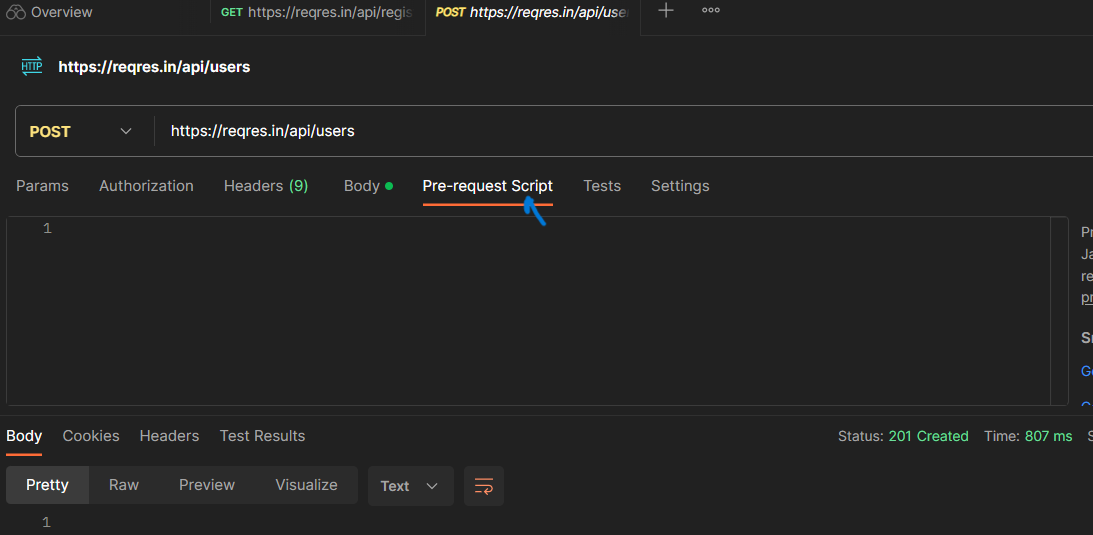Show response Cookies tab
1093x535 pixels.
[x=91, y=436]
